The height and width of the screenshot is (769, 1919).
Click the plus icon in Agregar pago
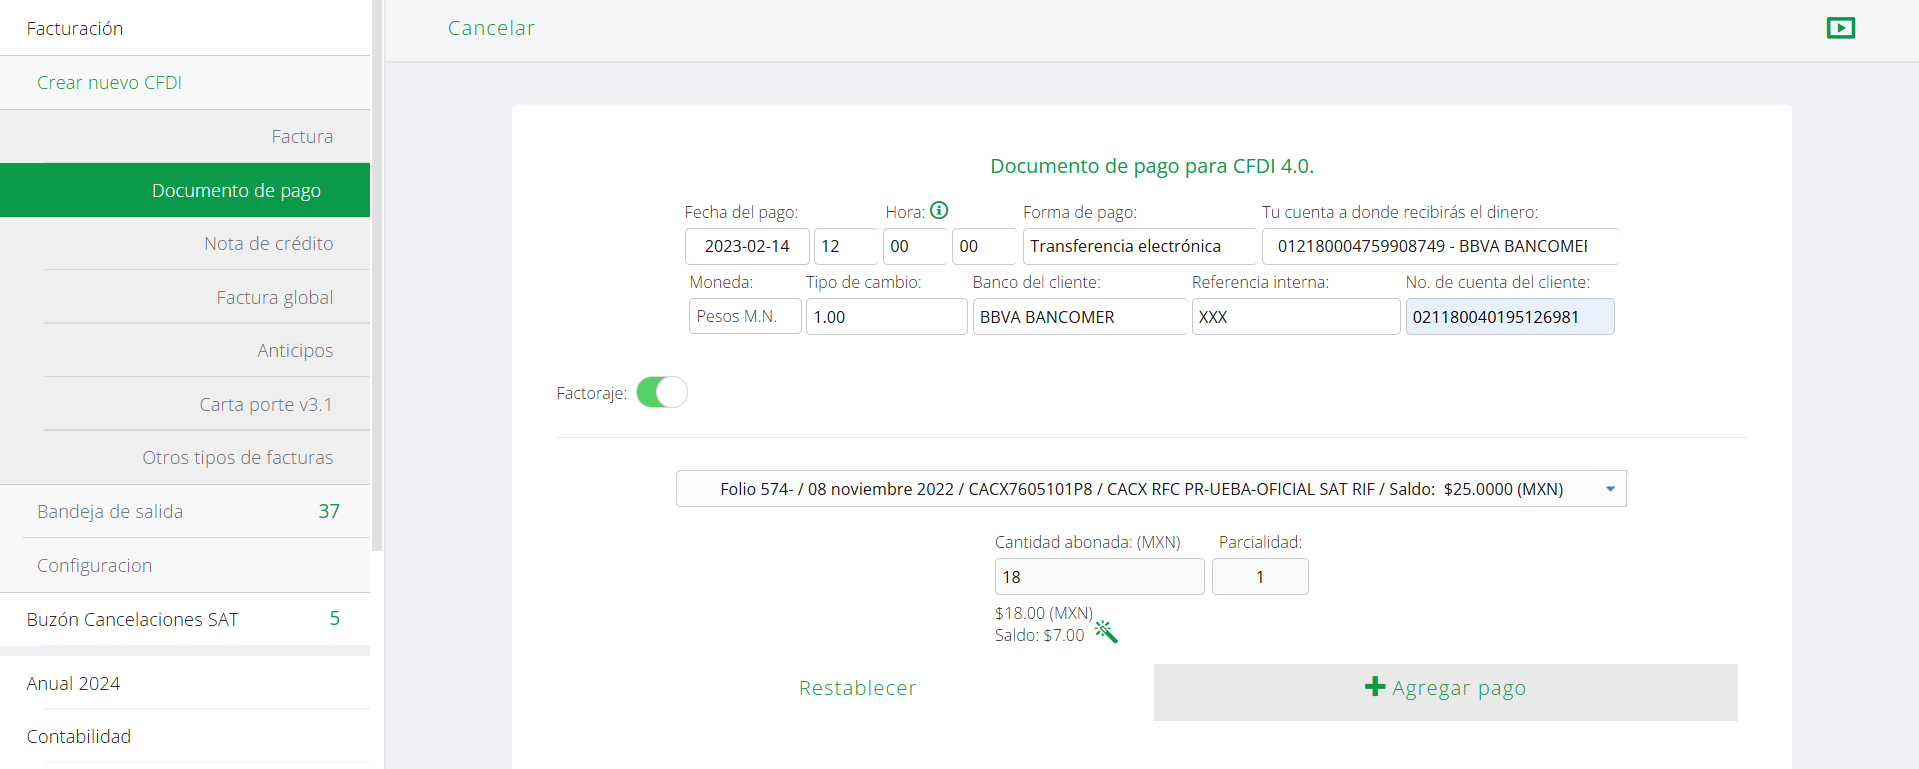coord(1375,687)
